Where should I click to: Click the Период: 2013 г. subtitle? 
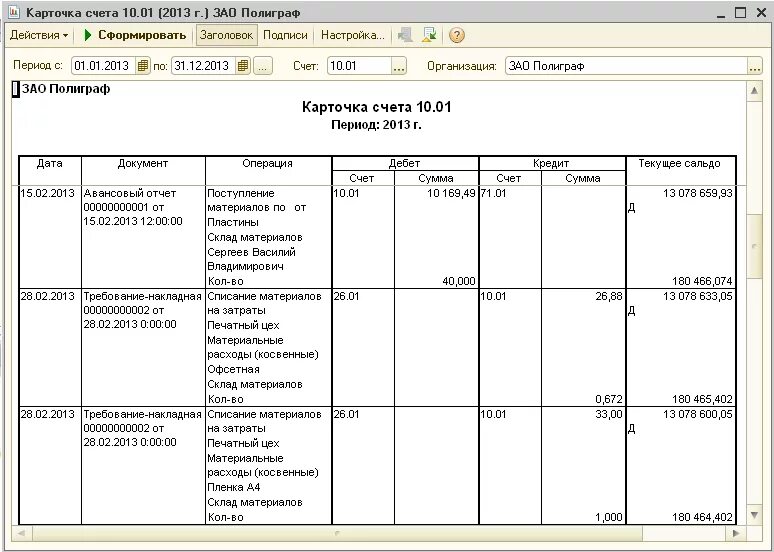click(x=377, y=125)
